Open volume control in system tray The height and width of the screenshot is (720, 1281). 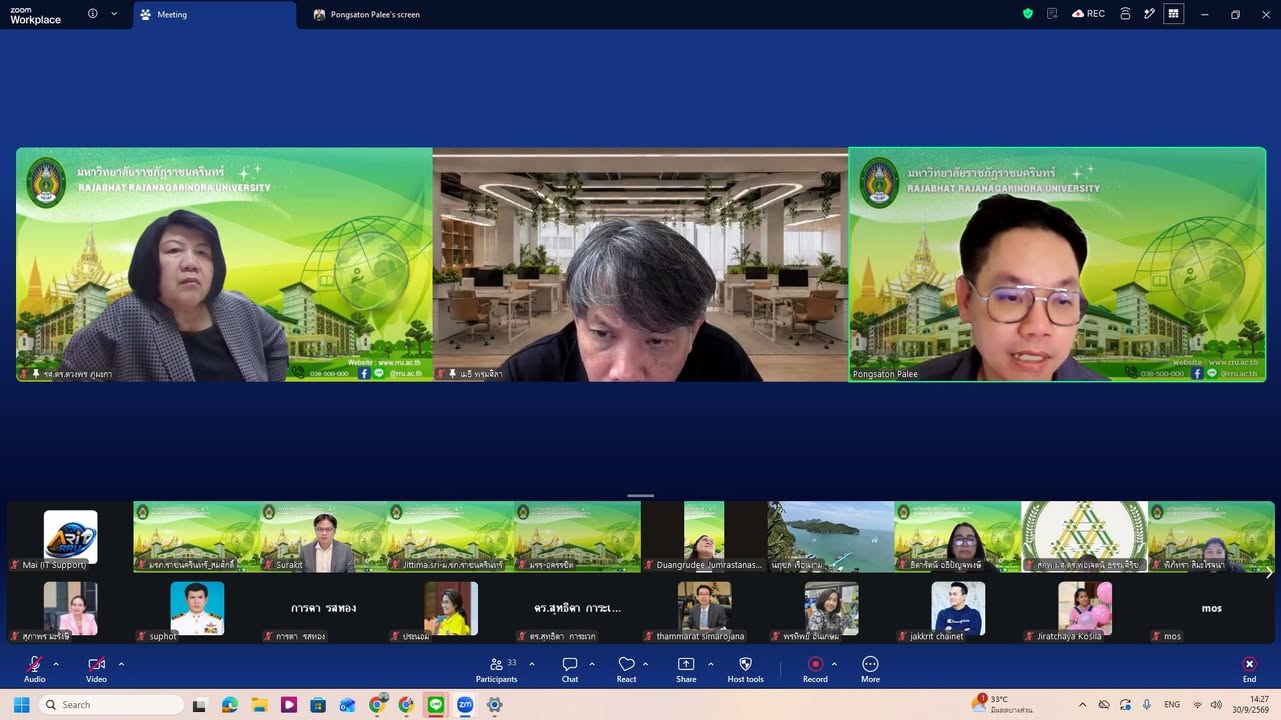[1216, 705]
